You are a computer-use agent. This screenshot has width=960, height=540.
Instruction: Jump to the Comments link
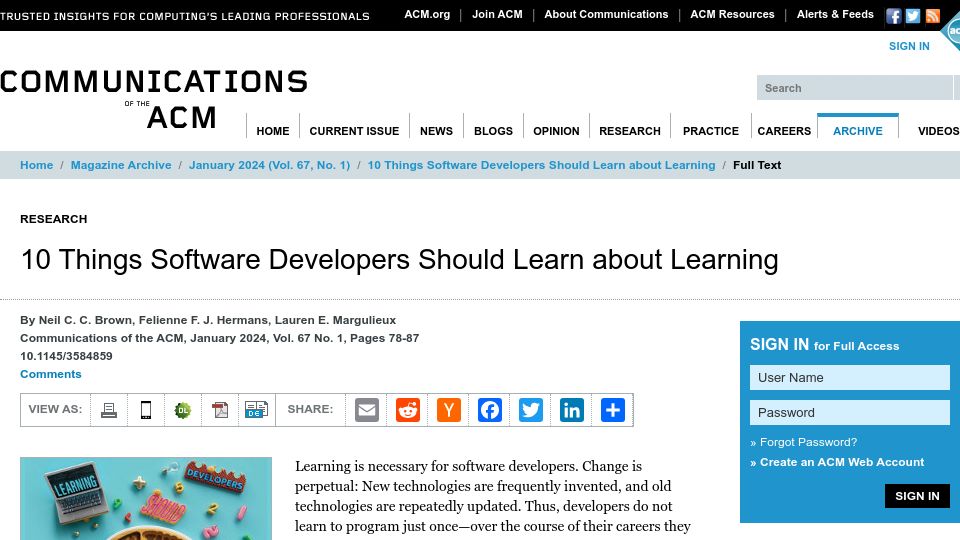(x=51, y=374)
